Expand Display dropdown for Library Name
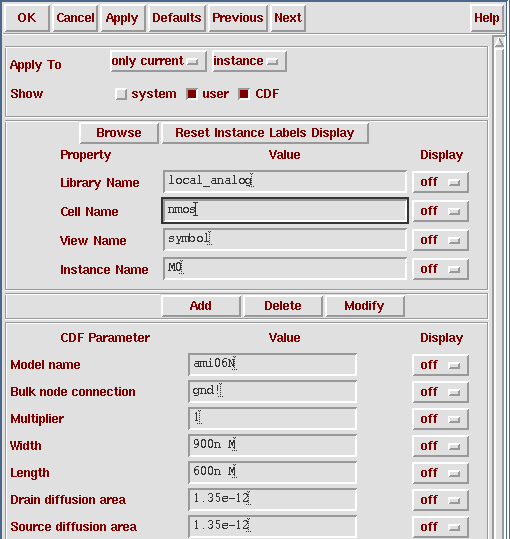 (440, 182)
